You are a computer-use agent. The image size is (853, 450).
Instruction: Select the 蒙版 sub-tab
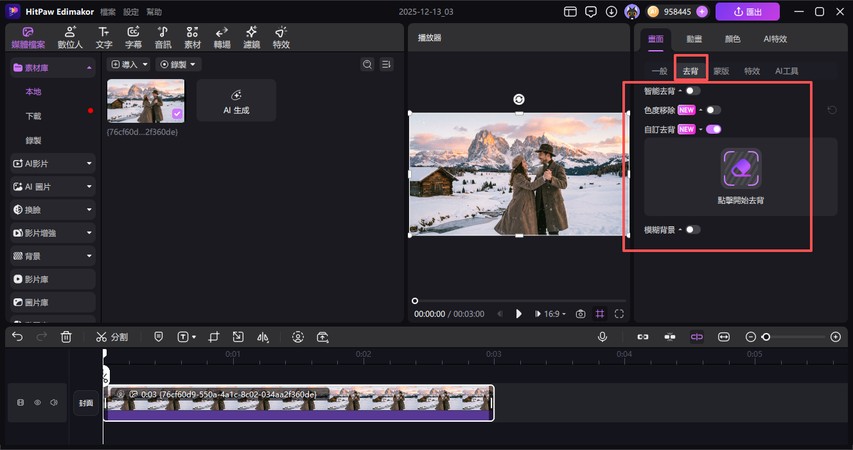(721, 71)
